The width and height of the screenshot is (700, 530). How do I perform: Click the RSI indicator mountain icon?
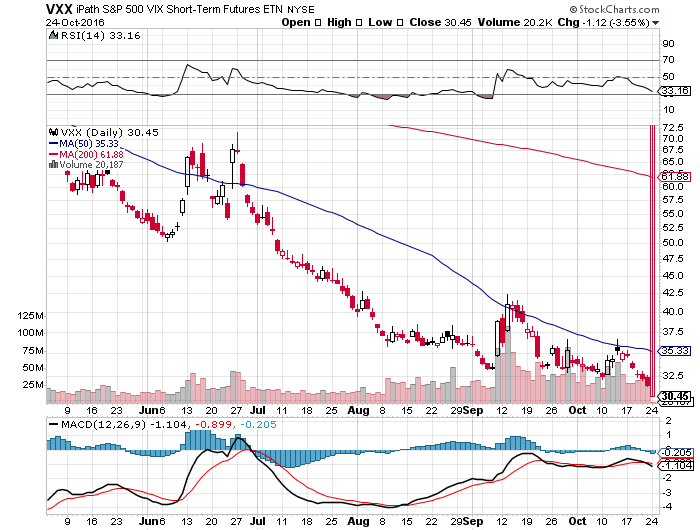(x=54, y=35)
